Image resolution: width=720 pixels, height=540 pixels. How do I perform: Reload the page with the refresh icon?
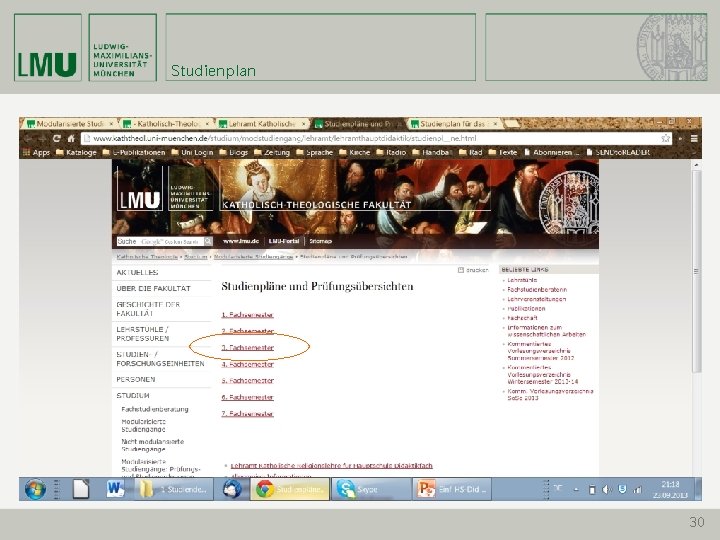pyautogui.click(x=56, y=138)
